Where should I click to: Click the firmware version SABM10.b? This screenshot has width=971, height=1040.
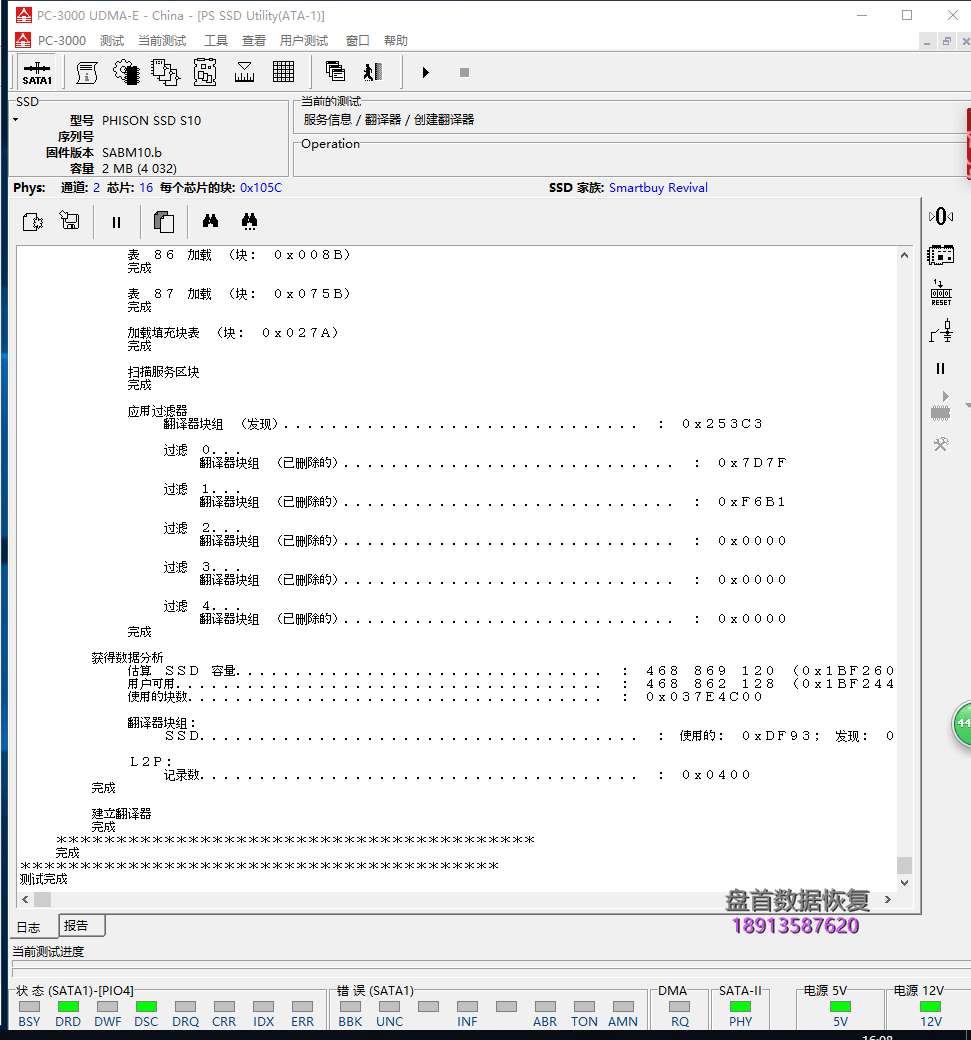[131, 153]
